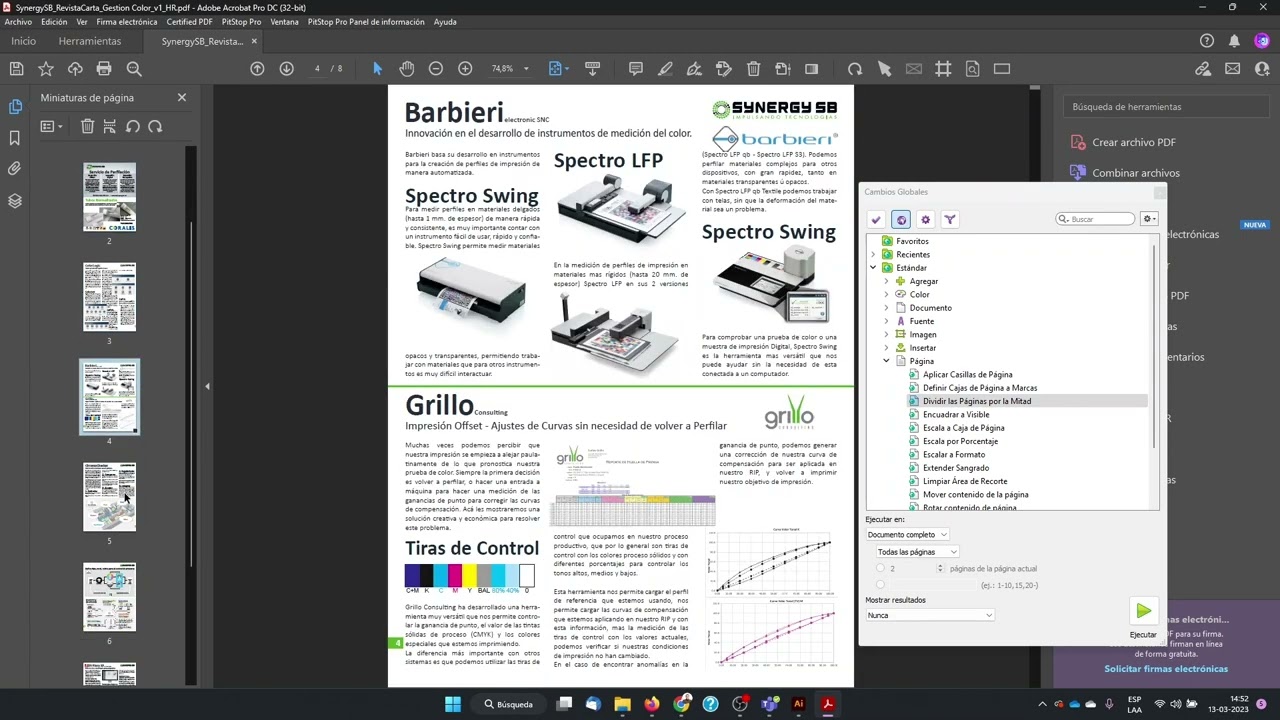This screenshot has height=720, width=1280.
Task: Open the Attachments paperclip panel
Action: [15, 169]
